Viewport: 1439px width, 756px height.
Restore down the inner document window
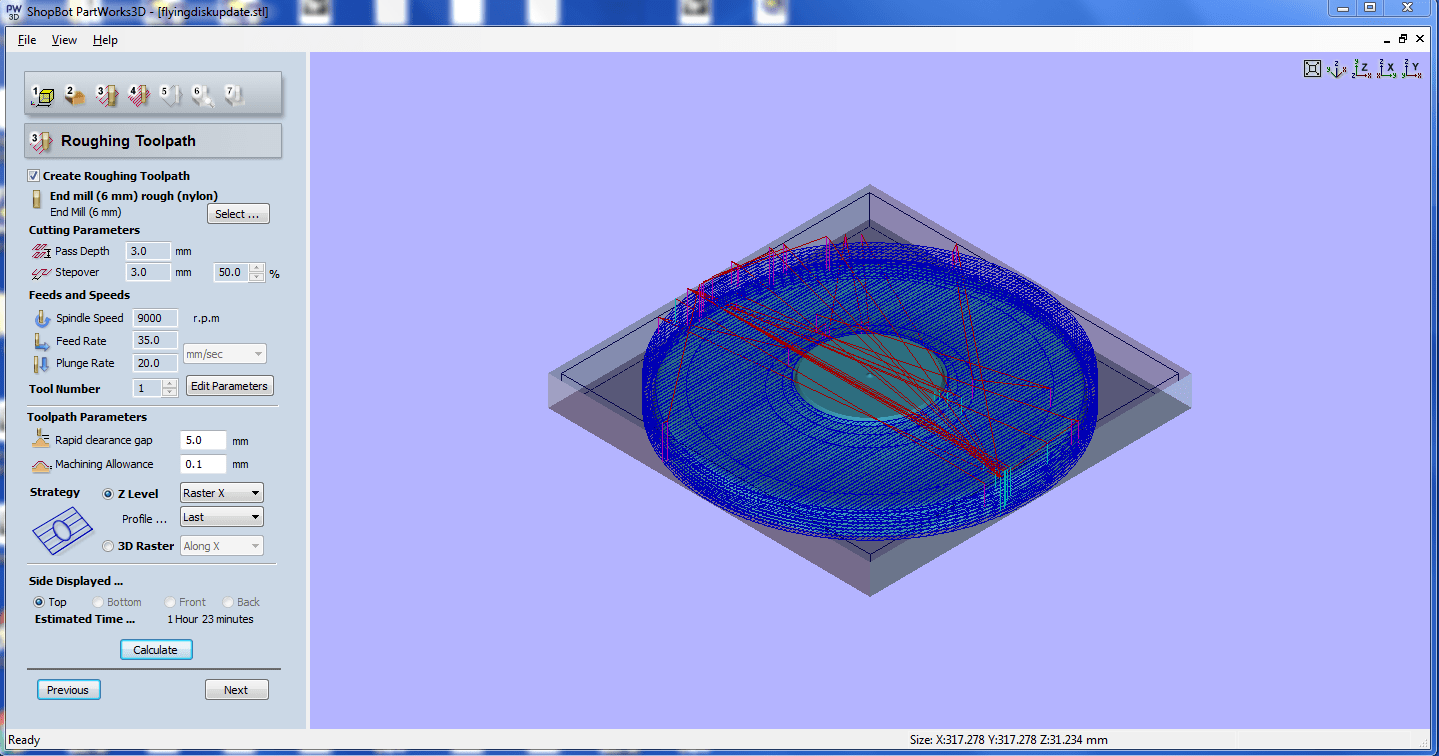pyautogui.click(x=1403, y=39)
